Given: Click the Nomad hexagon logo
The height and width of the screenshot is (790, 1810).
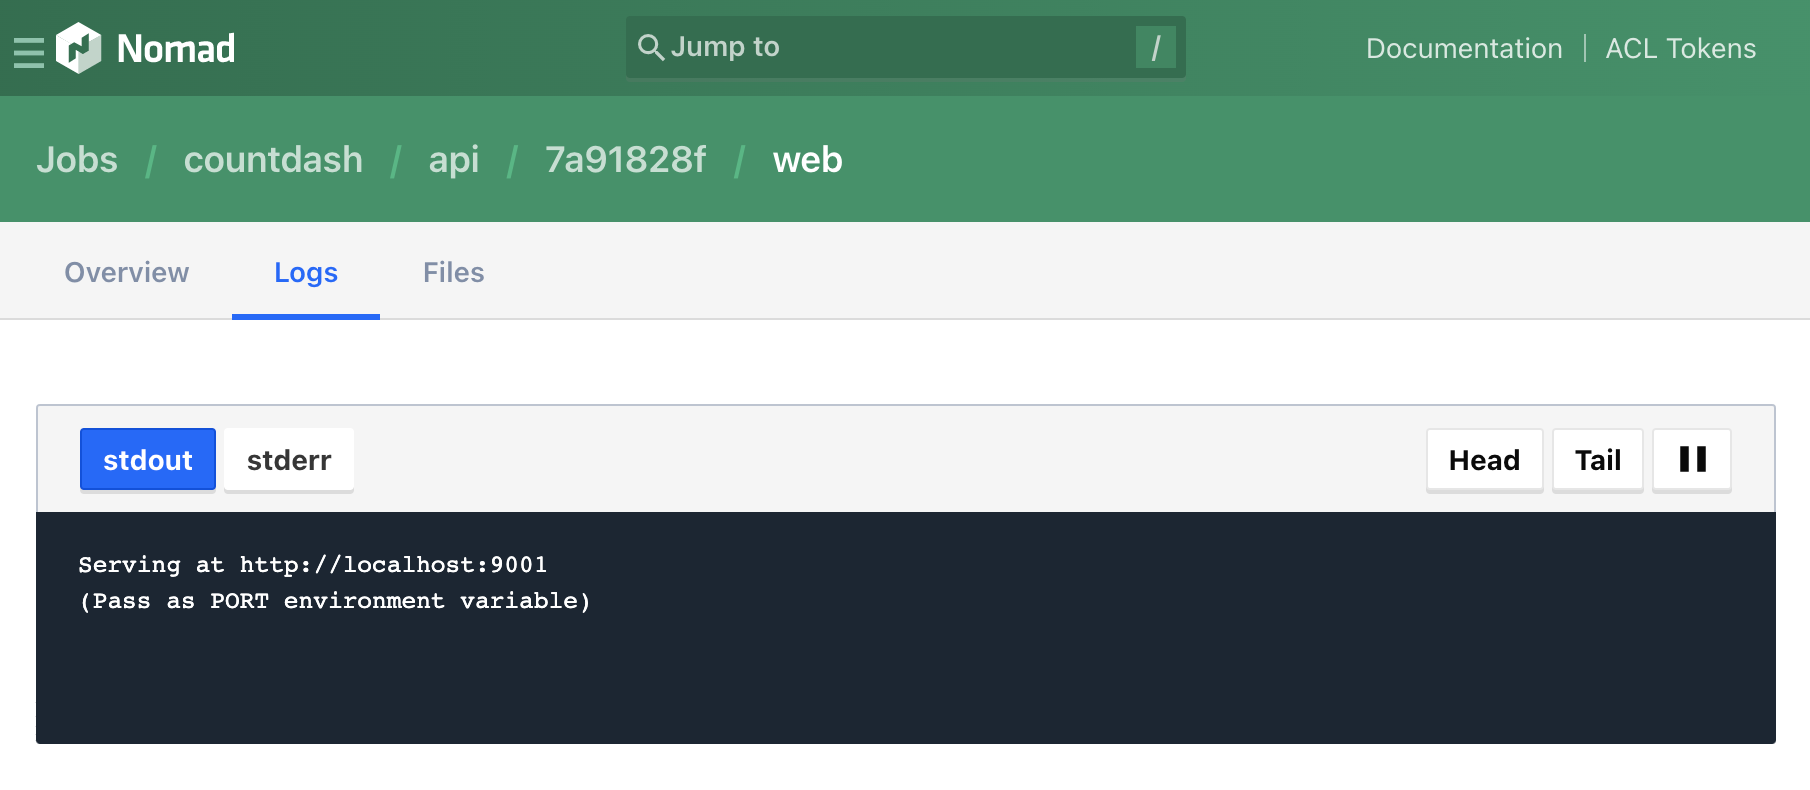Looking at the screenshot, I should 79,48.
